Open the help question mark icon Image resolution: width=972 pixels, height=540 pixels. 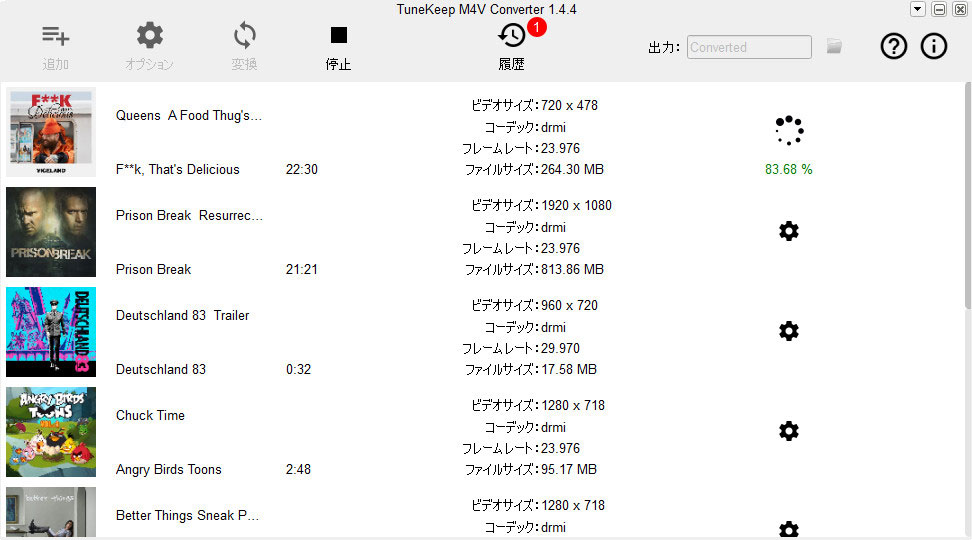click(x=893, y=46)
